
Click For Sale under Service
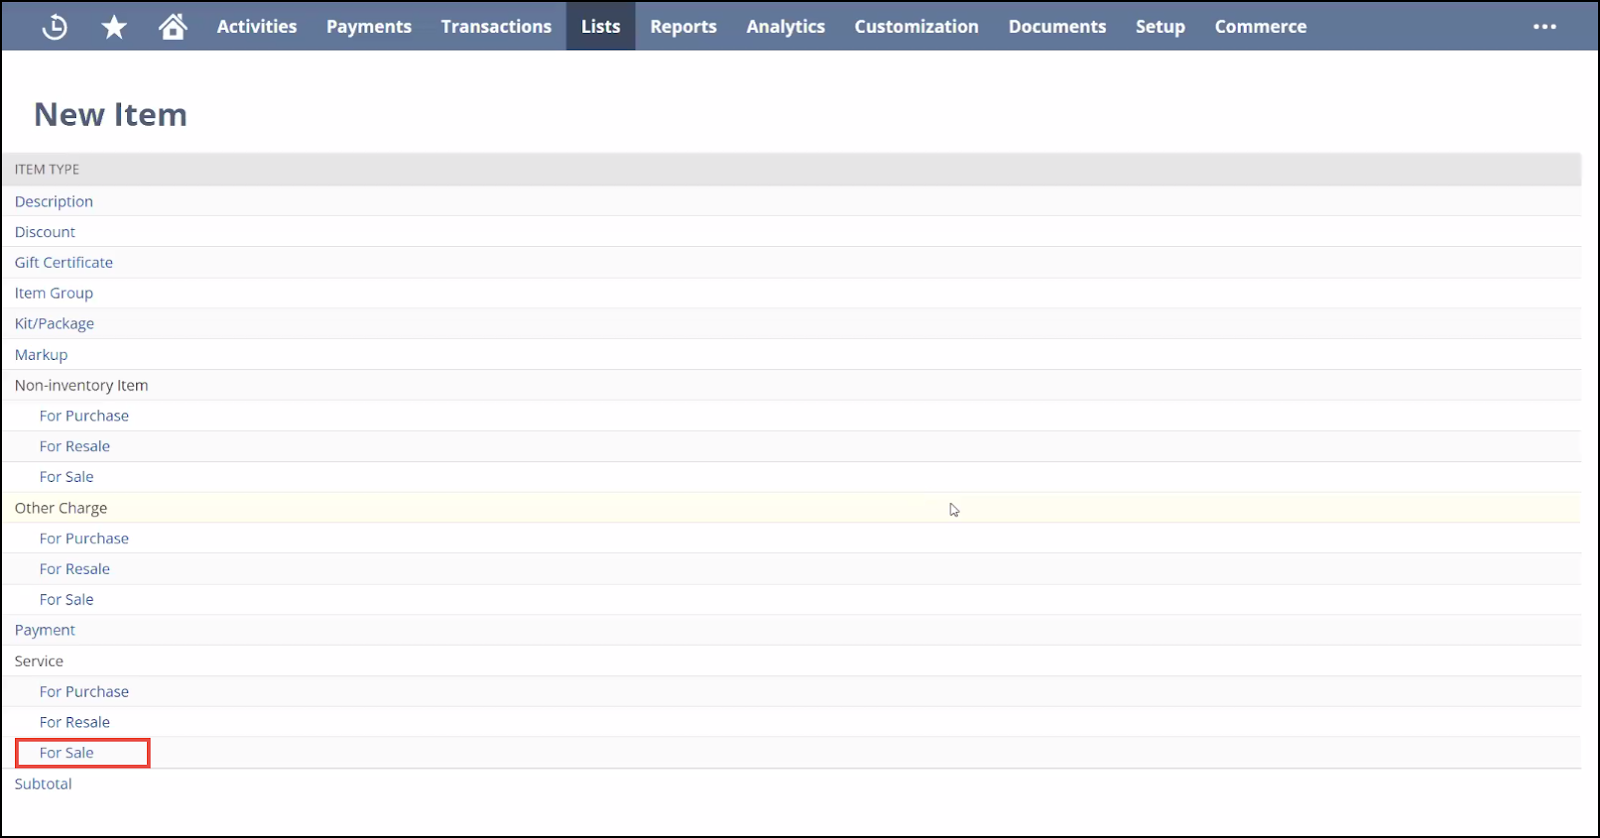click(67, 753)
